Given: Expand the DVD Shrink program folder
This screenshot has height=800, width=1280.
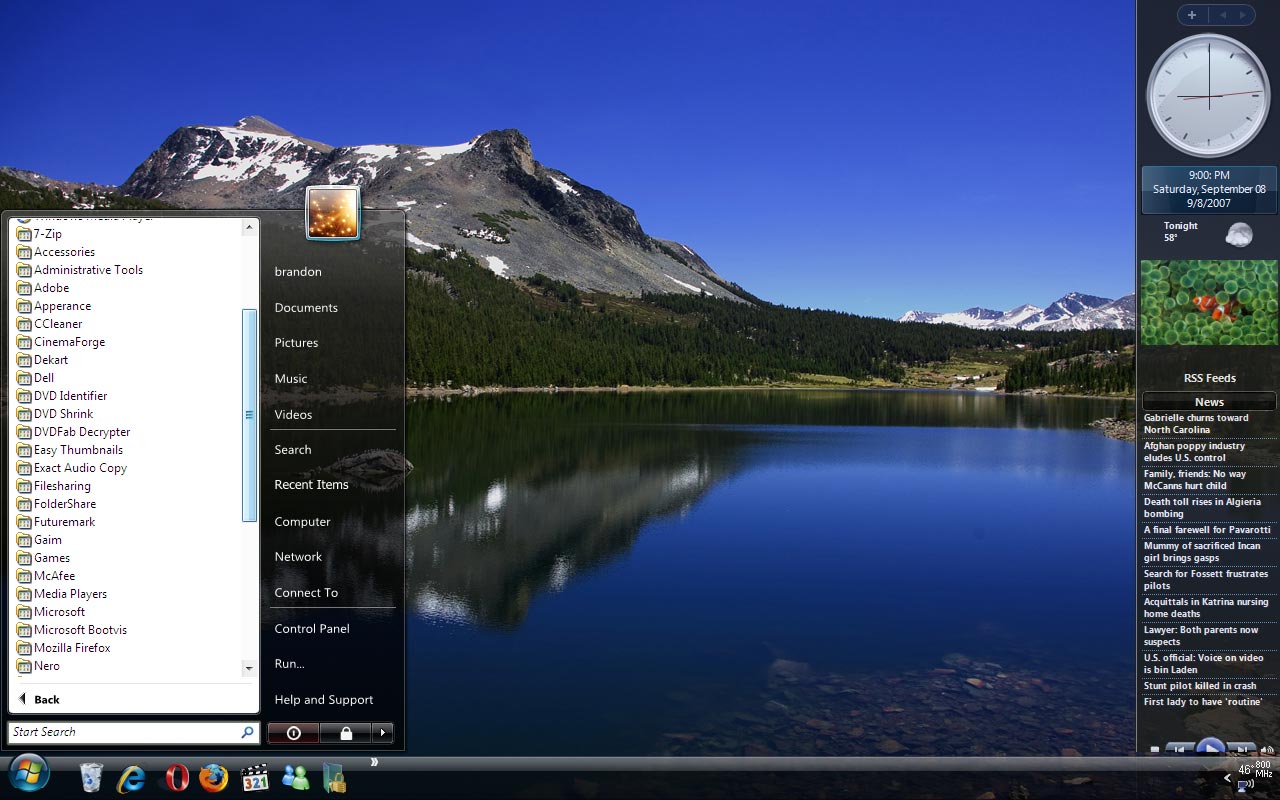Looking at the screenshot, I should click(x=55, y=414).
